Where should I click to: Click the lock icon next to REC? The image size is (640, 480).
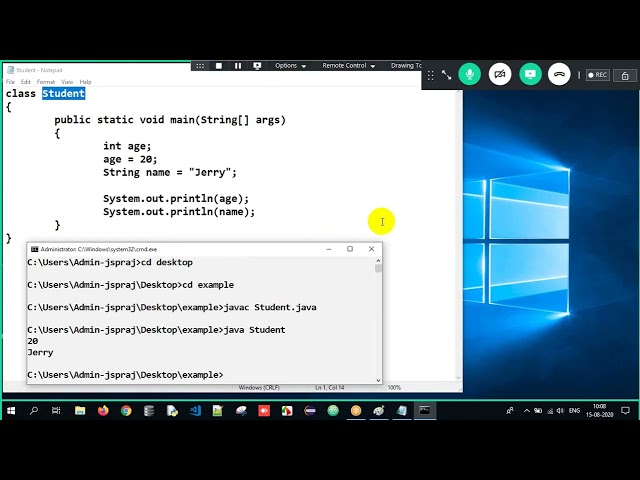[625, 76]
